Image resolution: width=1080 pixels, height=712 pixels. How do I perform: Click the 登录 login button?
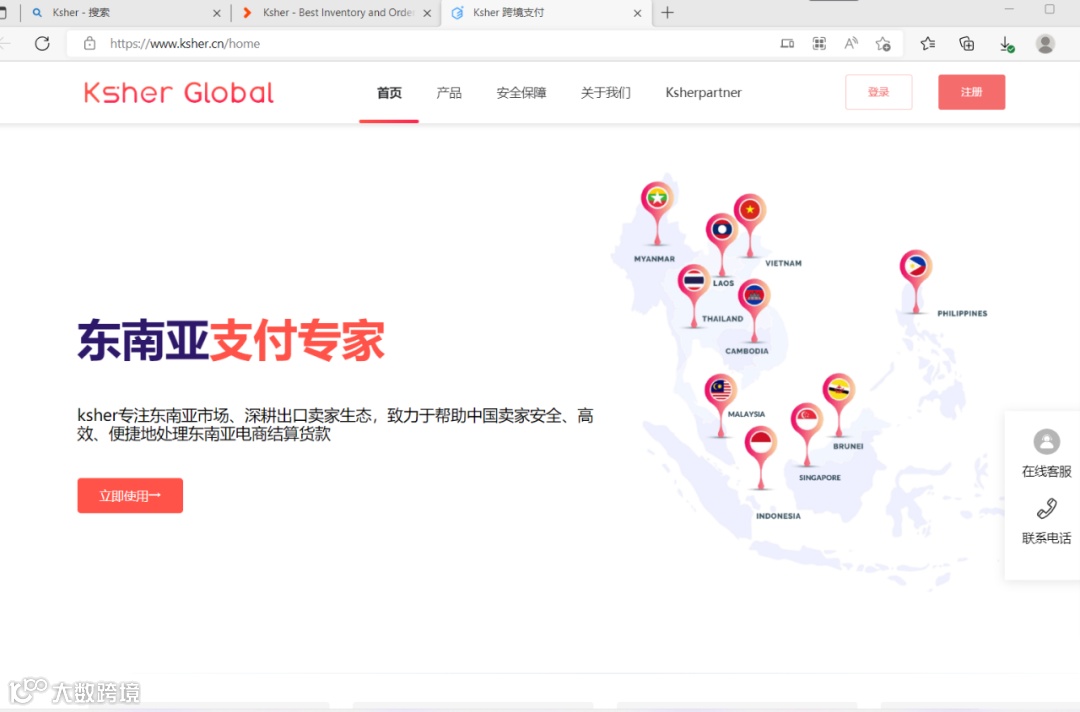click(878, 92)
